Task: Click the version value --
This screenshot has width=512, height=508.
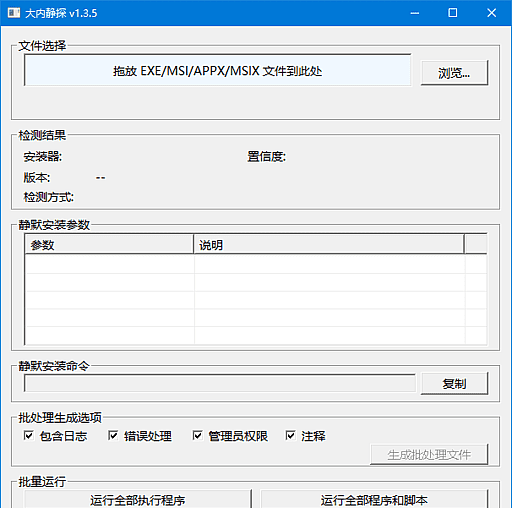Action: tap(100, 178)
